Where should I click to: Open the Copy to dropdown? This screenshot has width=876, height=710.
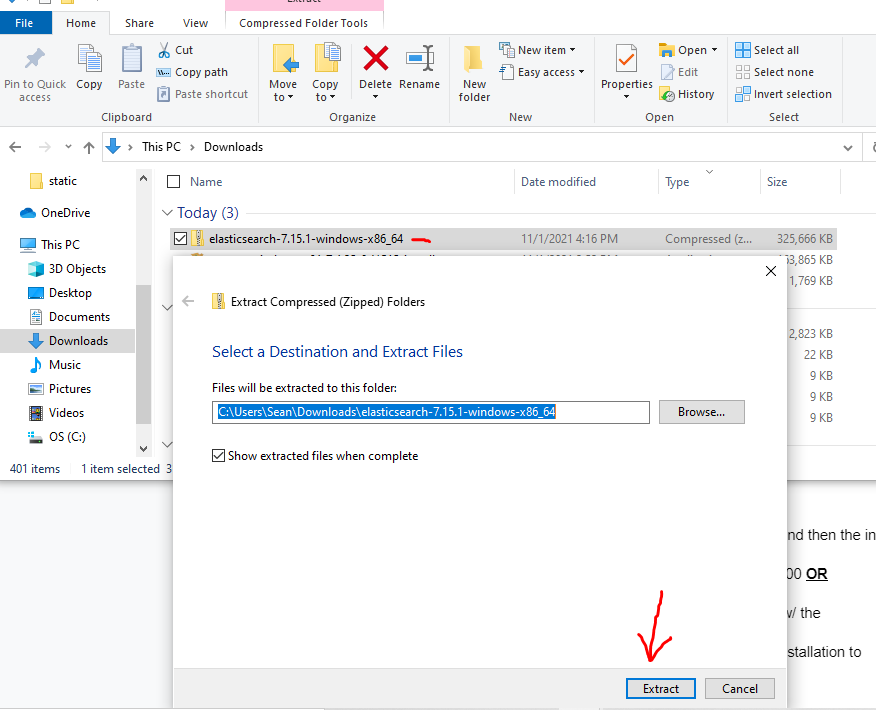(x=325, y=90)
